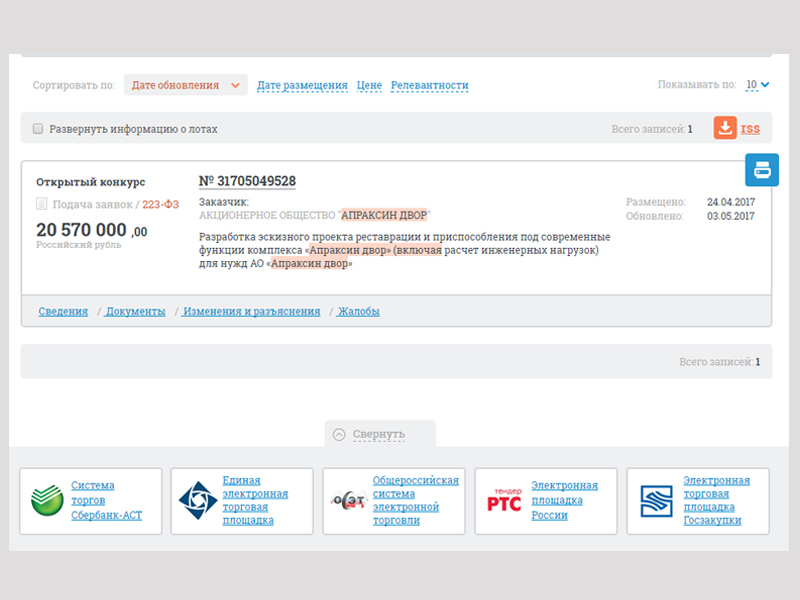
Task: Click the Госзакупки trading platform logo
Action: 657,501
